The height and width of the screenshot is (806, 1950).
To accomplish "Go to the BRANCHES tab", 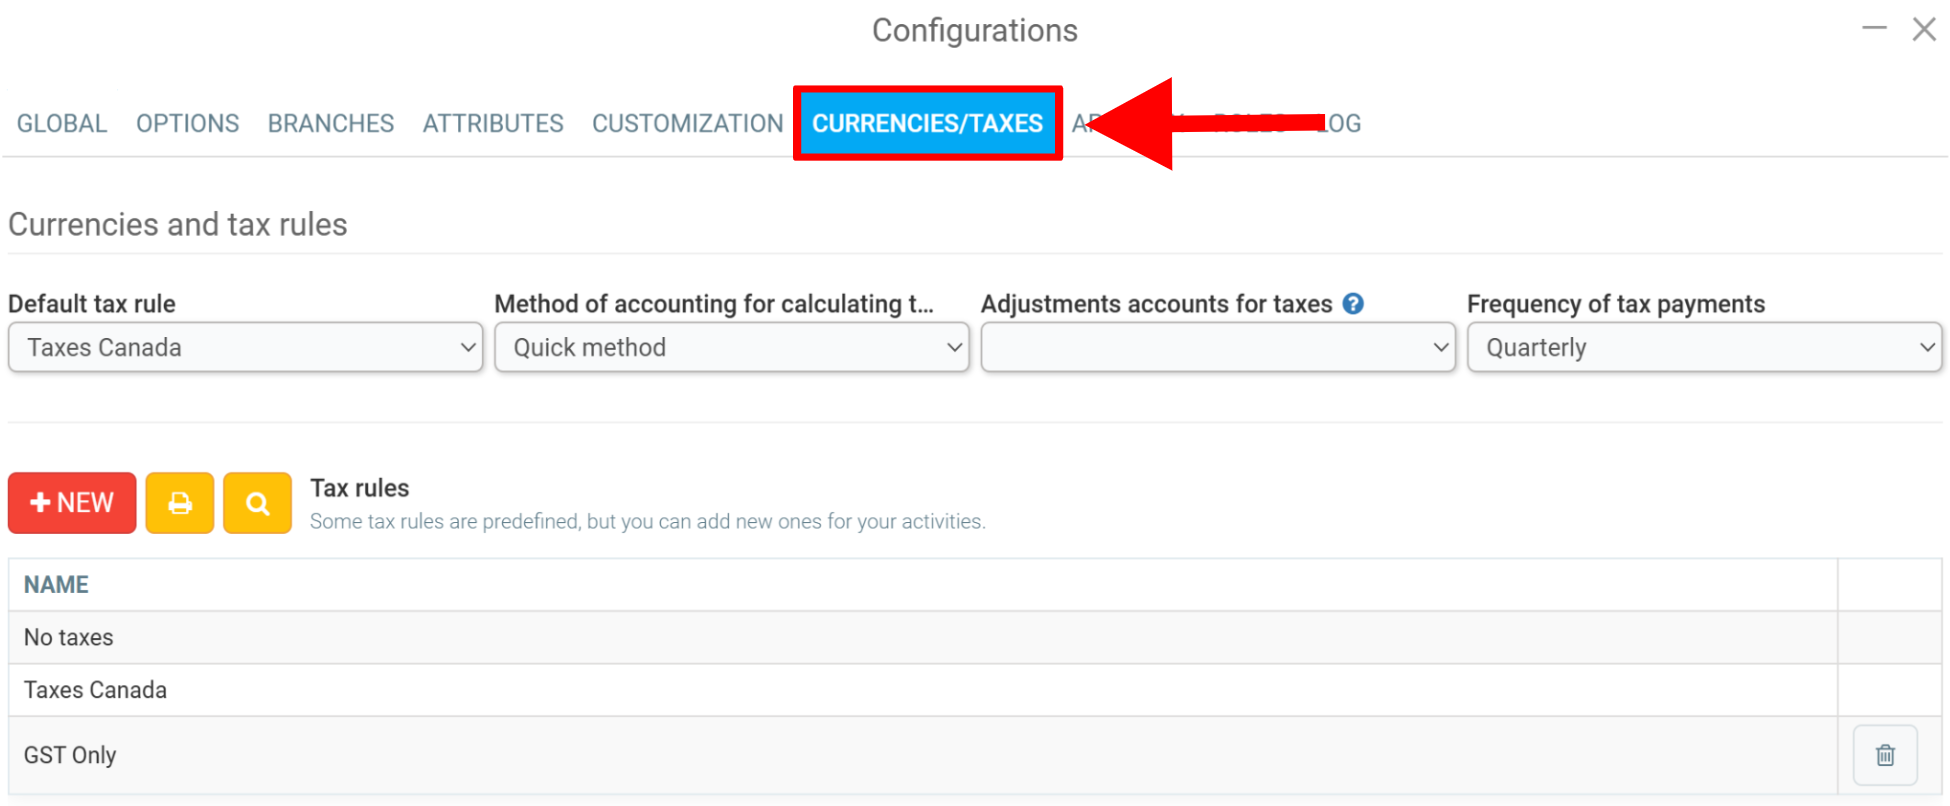I will coord(331,123).
